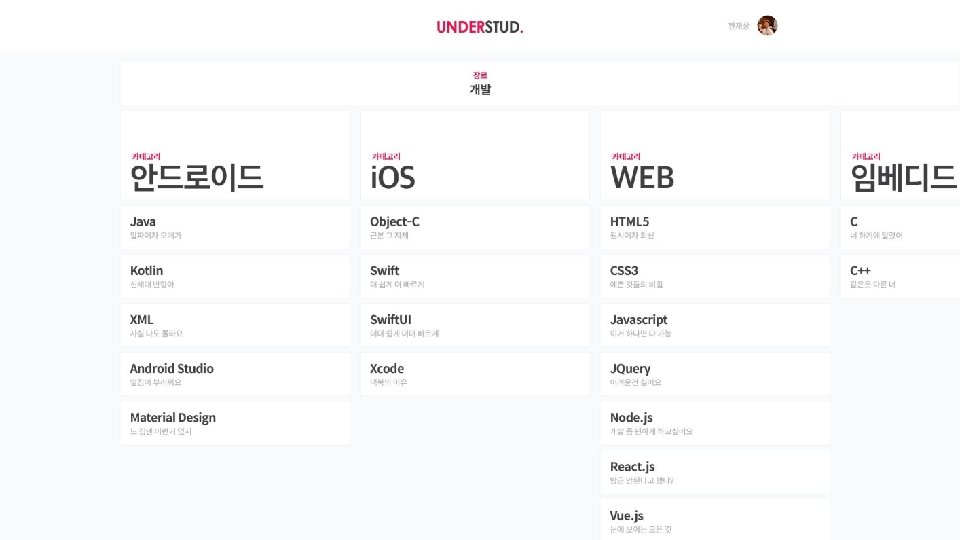Open the React.js card

pos(715,472)
